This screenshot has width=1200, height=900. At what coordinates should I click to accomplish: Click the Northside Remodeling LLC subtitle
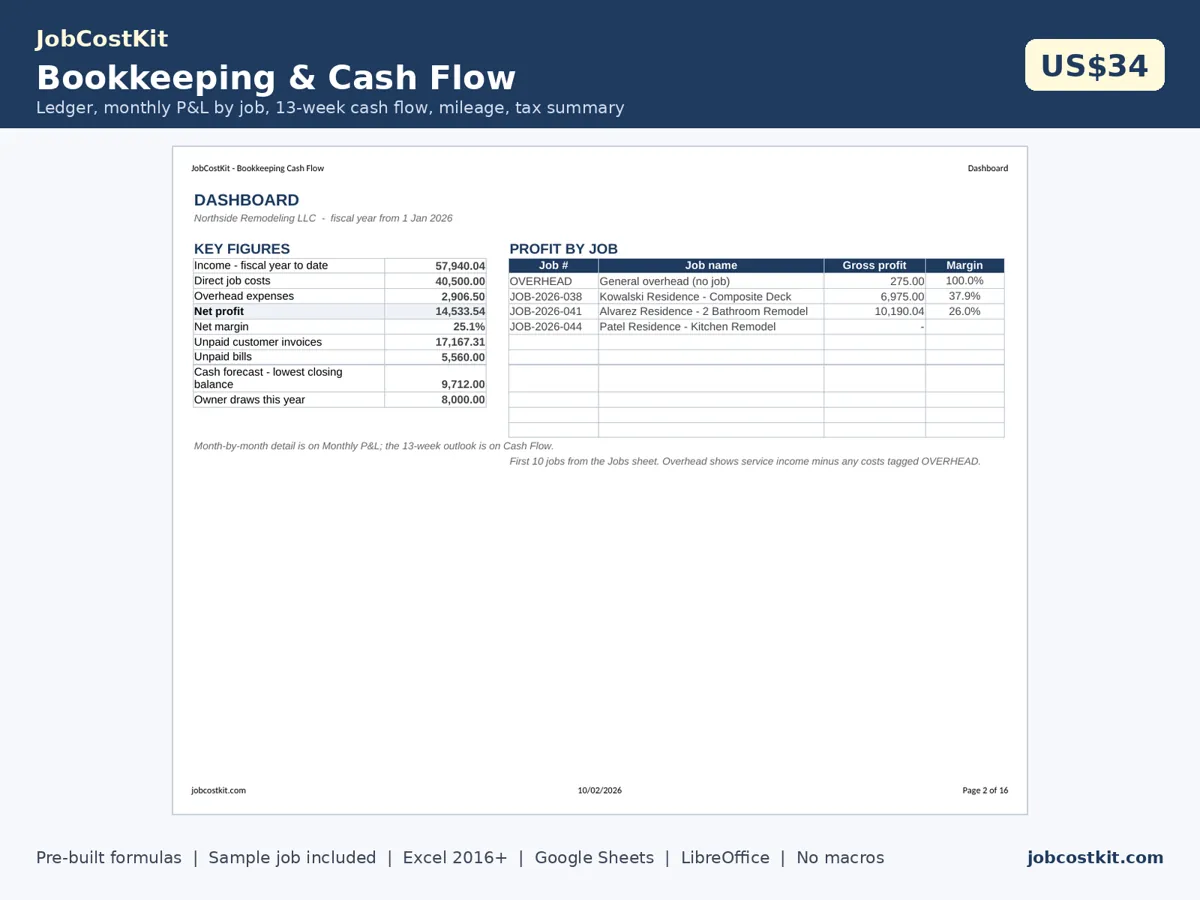323,218
